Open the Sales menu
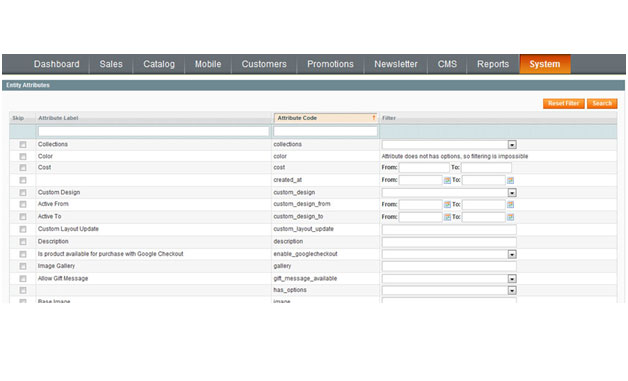The image size is (628, 381). (x=111, y=64)
